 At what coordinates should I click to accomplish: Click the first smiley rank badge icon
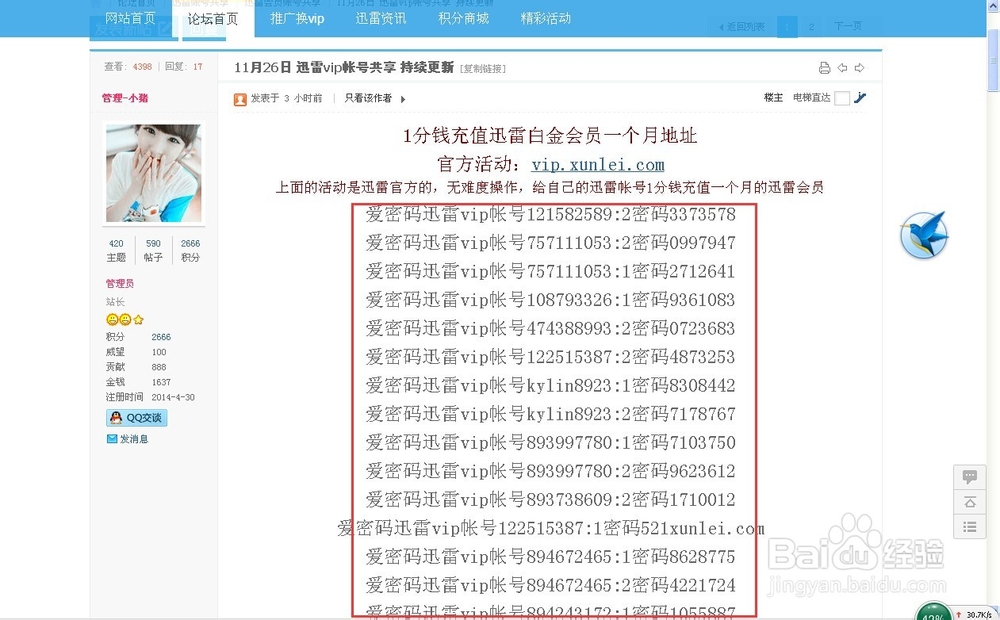pyautogui.click(x=112, y=320)
